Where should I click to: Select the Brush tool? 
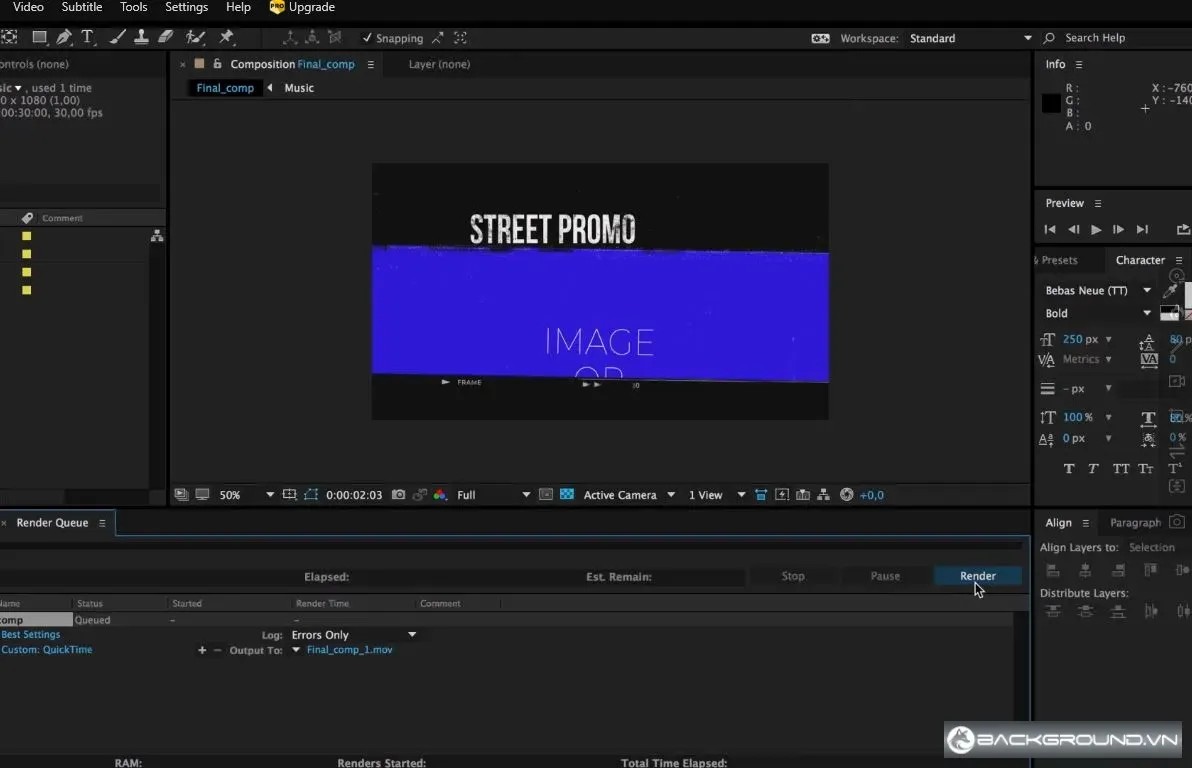click(x=117, y=36)
